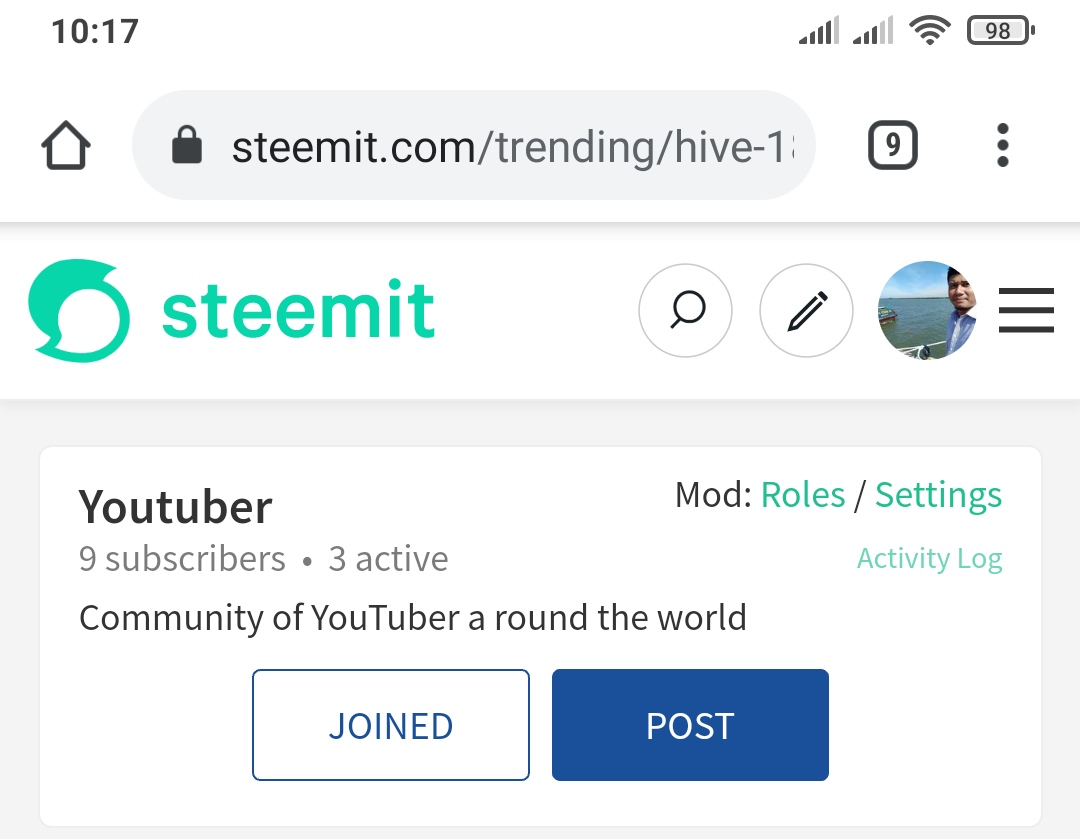
Task: Open community Settings link
Action: coord(938,496)
